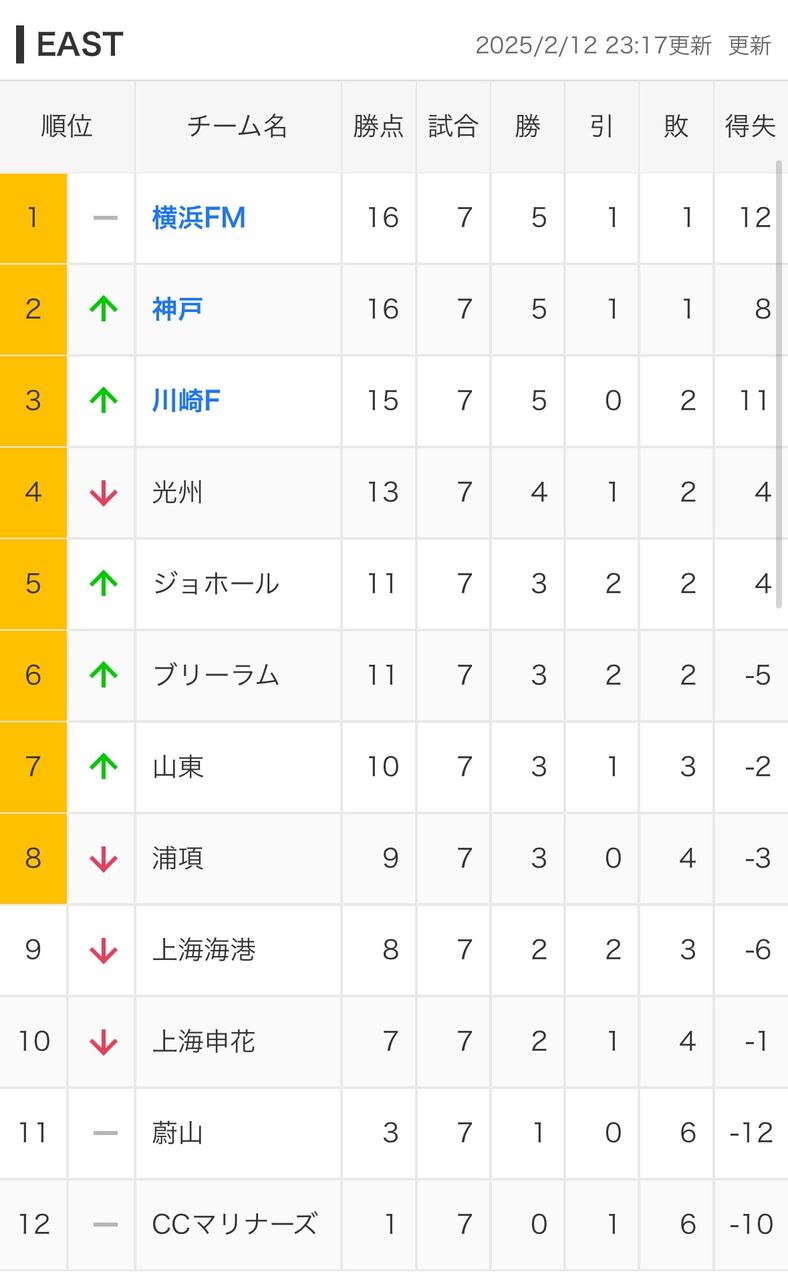Click the yellow rank 1 cell
Viewport: 788px width, 1280px height.
click(x=33, y=218)
